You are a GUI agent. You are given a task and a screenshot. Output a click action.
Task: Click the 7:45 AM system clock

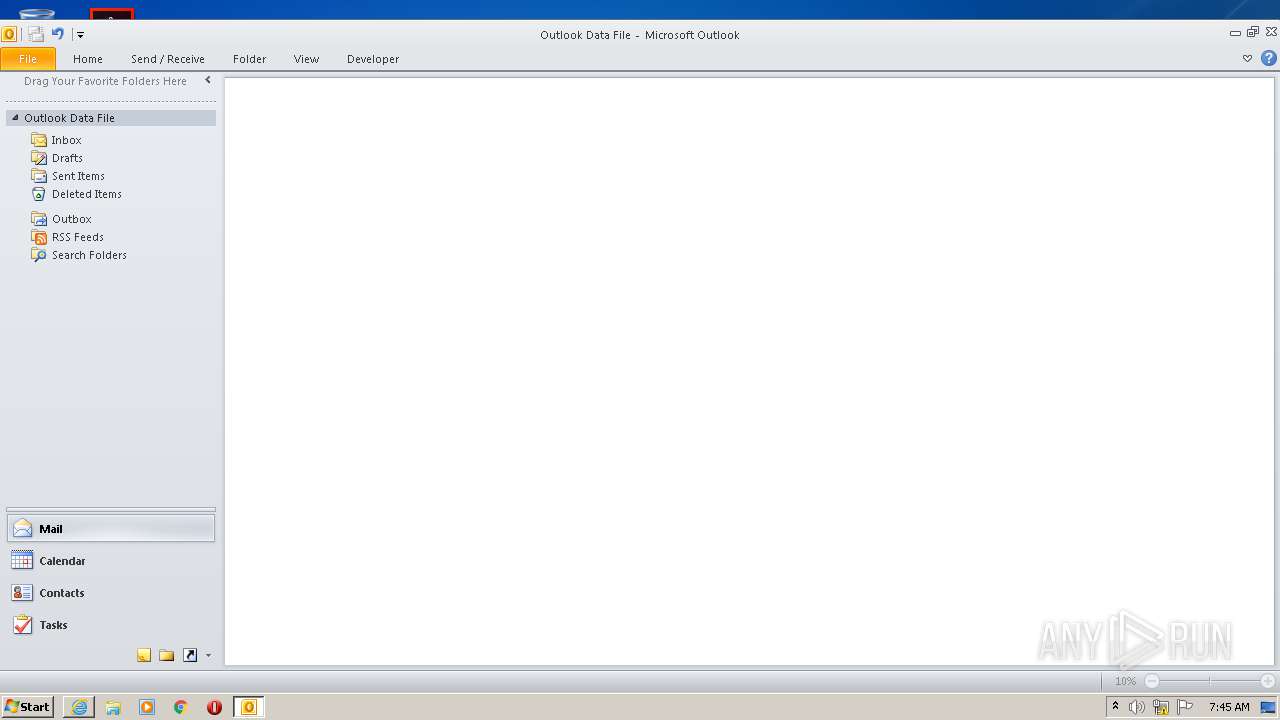(x=1229, y=707)
